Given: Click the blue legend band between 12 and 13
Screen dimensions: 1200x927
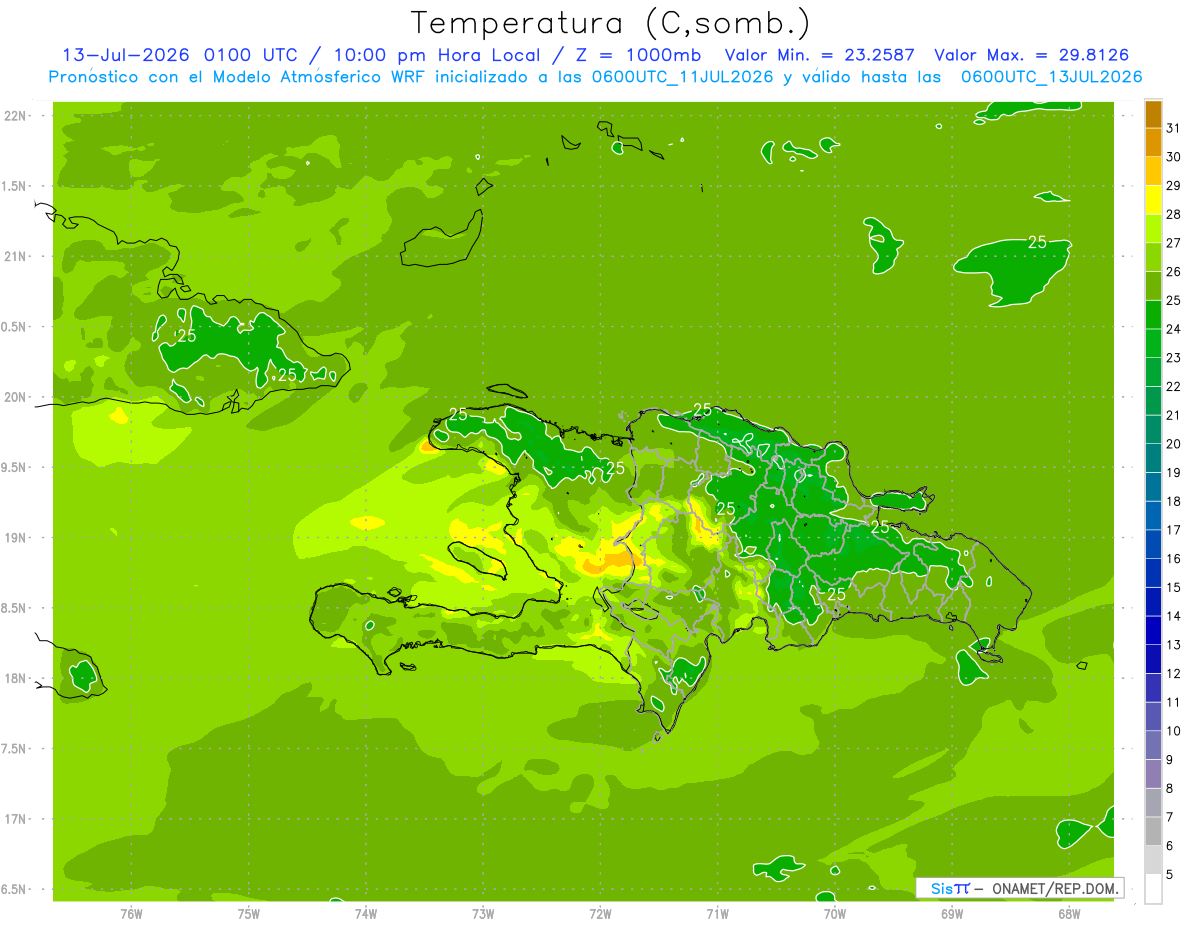Looking at the screenshot, I should coord(1153,660).
